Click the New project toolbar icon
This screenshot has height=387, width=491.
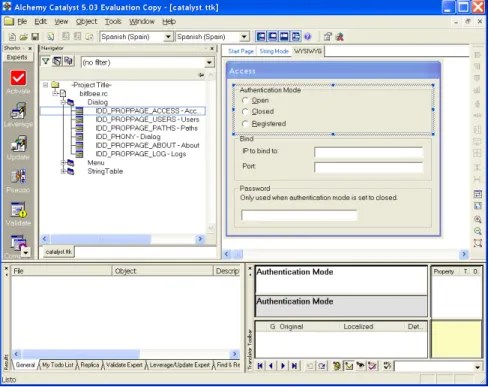12,37
